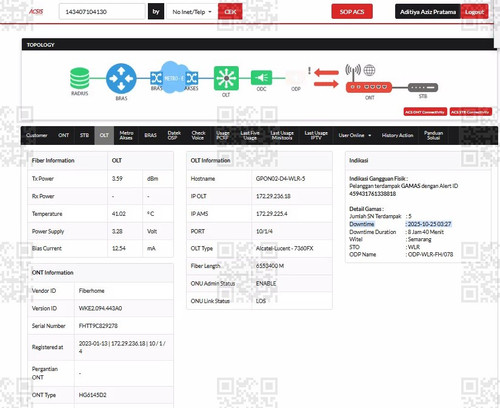Screen dimensions: 500x408
Task: Click the globe internet icon above ONT
Action: tap(369, 70)
